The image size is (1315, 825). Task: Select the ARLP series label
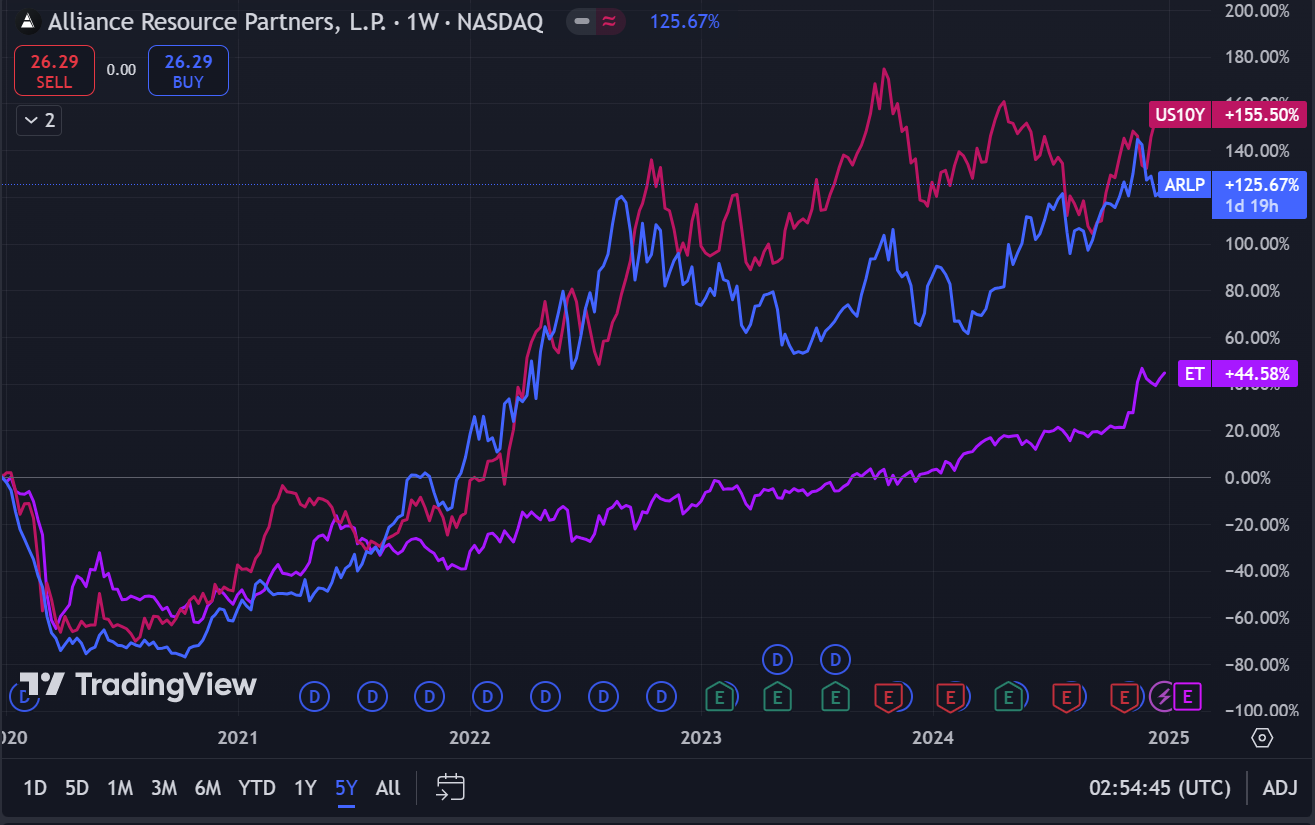click(x=1185, y=184)
